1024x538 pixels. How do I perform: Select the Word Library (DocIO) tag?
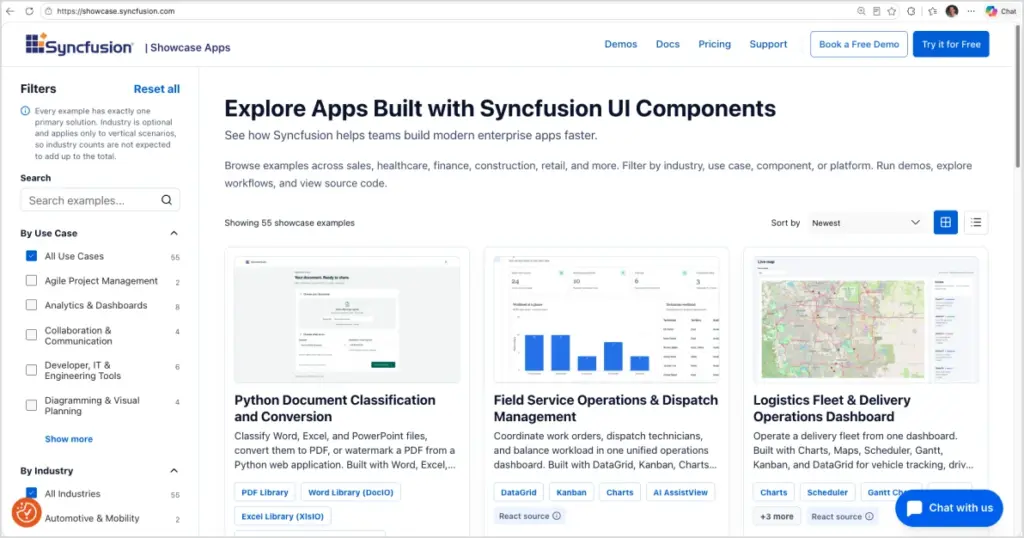tap(351, 492)
